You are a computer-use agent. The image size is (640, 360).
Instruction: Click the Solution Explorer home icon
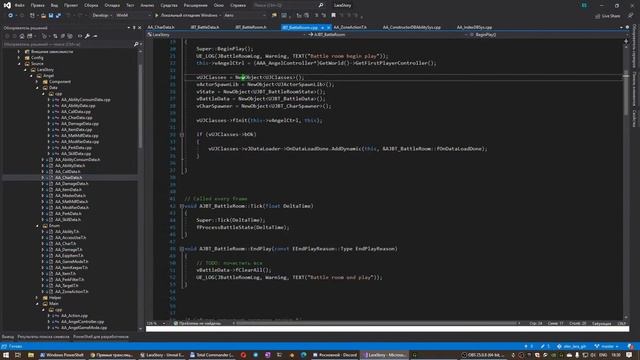(x=22, y=36)
